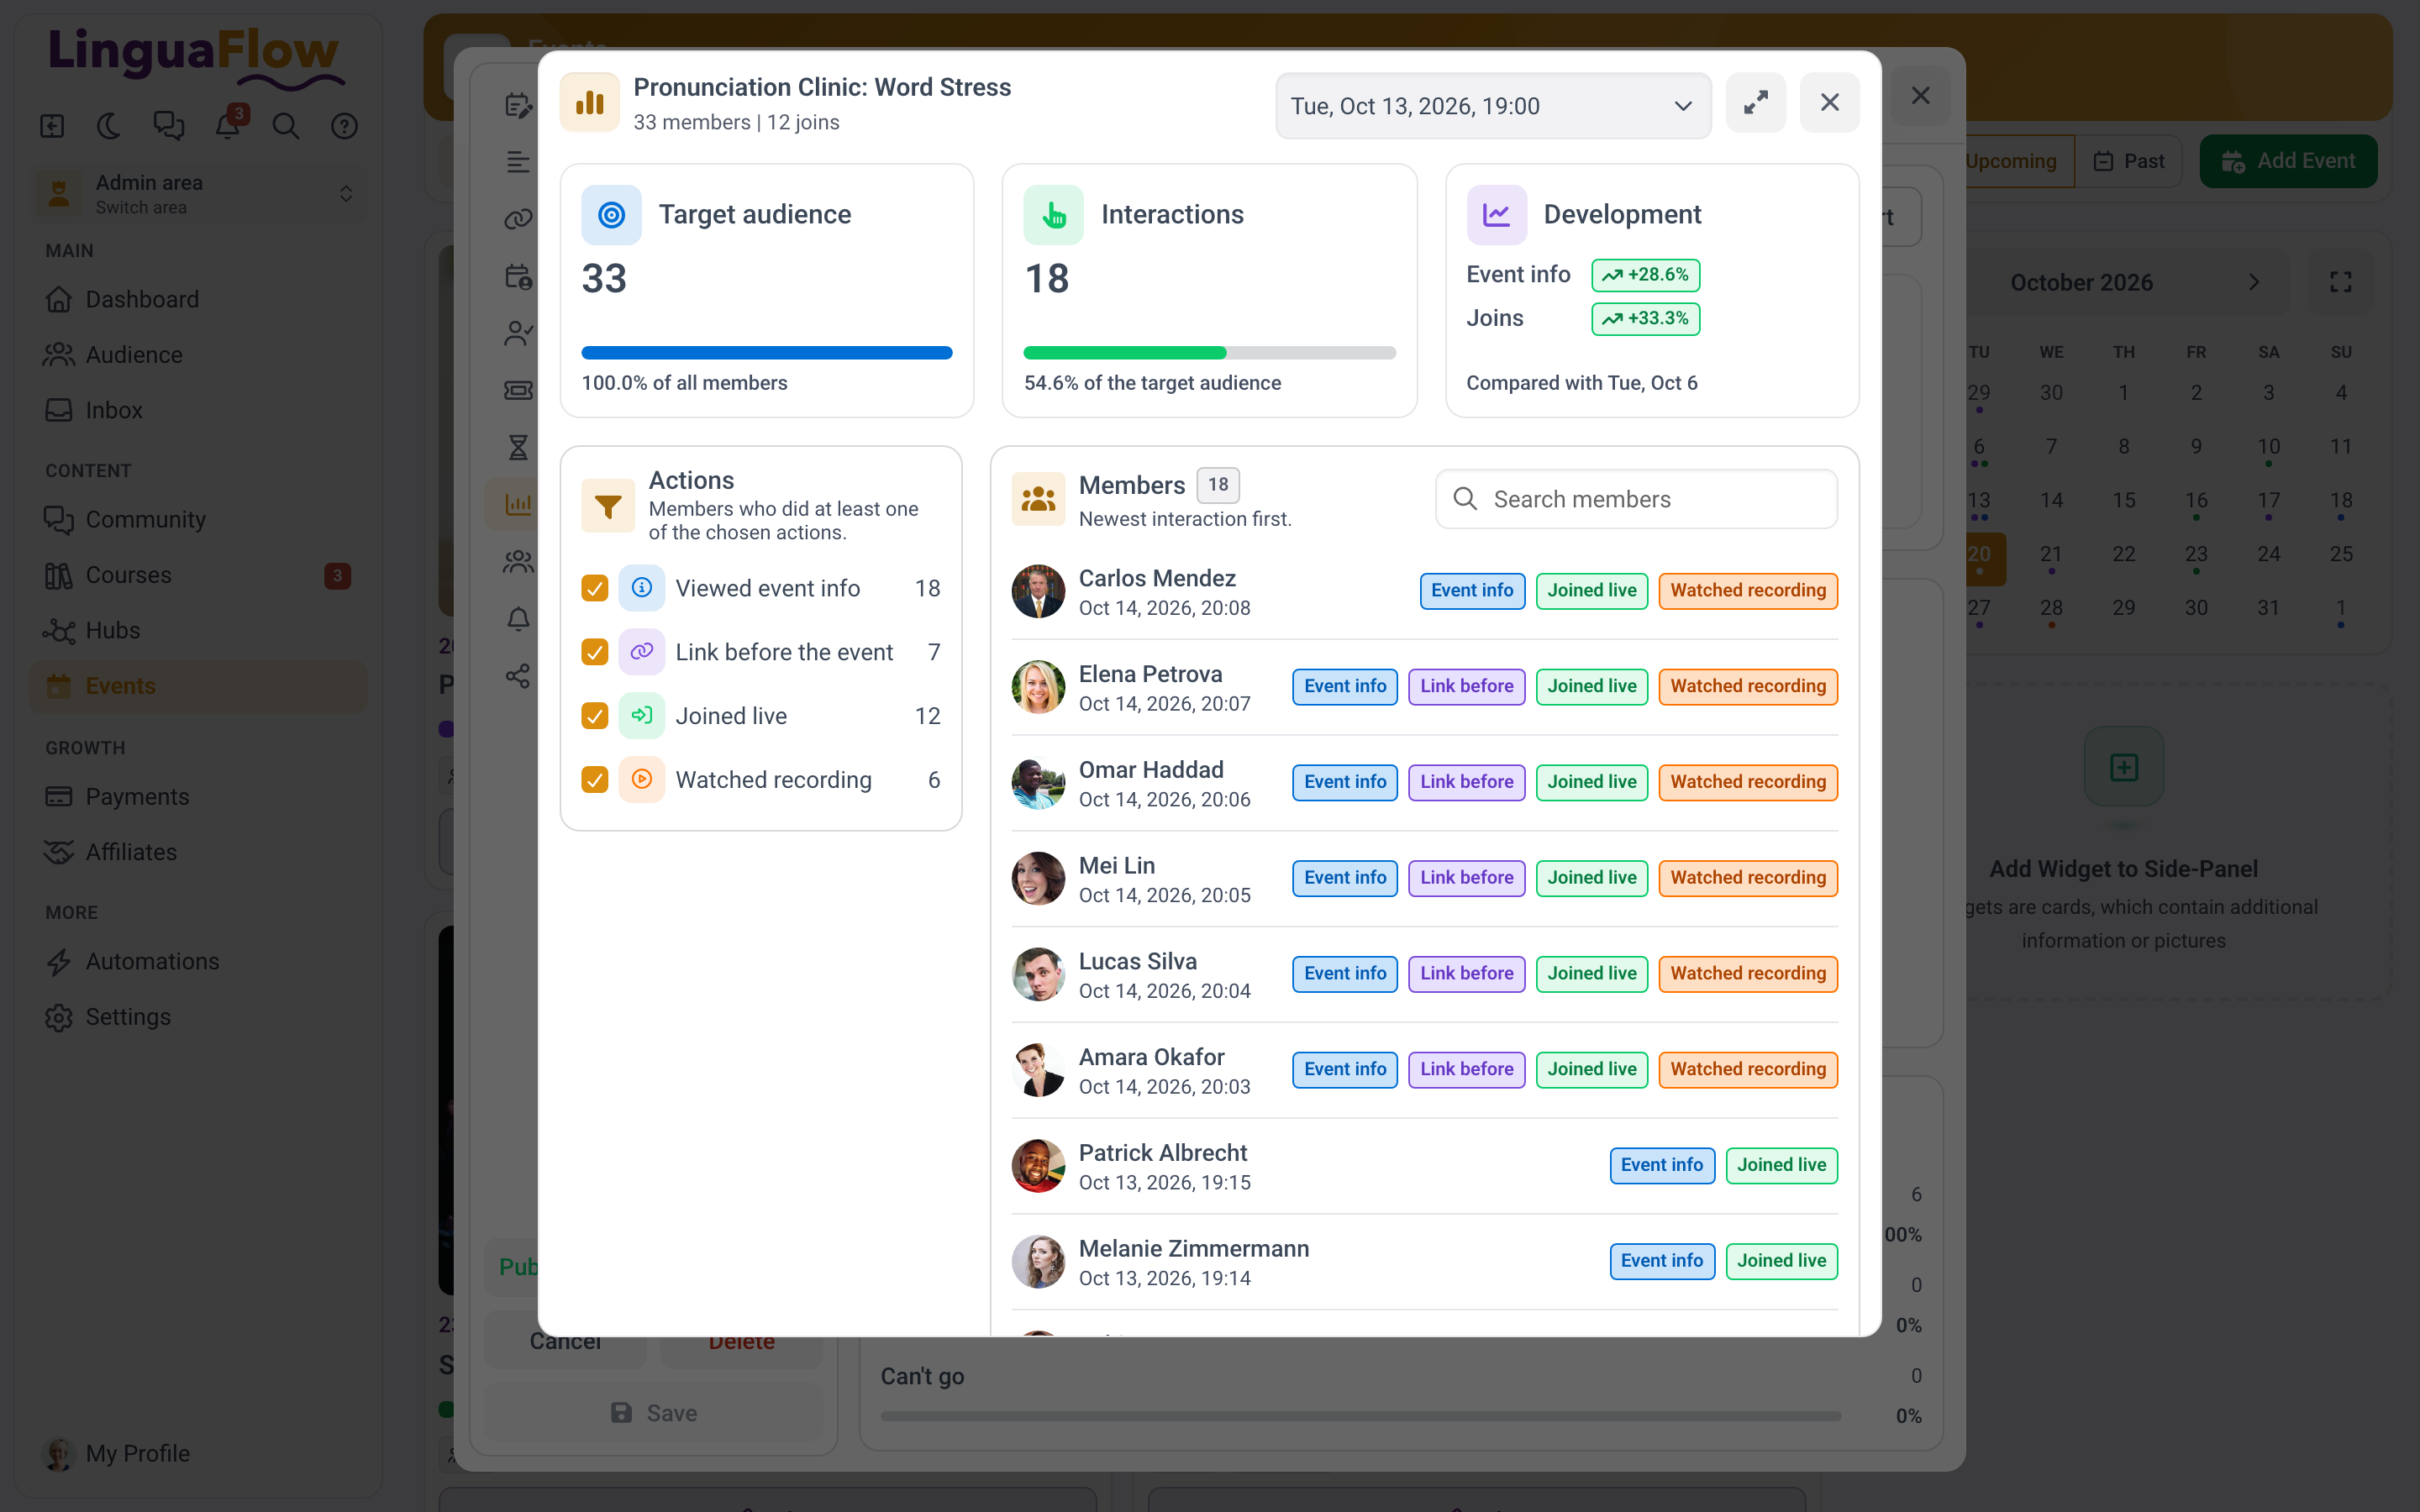The image size is (2420, 1512).
Task: Expand the Admin area switcher
Action: [x=199, y=194]
